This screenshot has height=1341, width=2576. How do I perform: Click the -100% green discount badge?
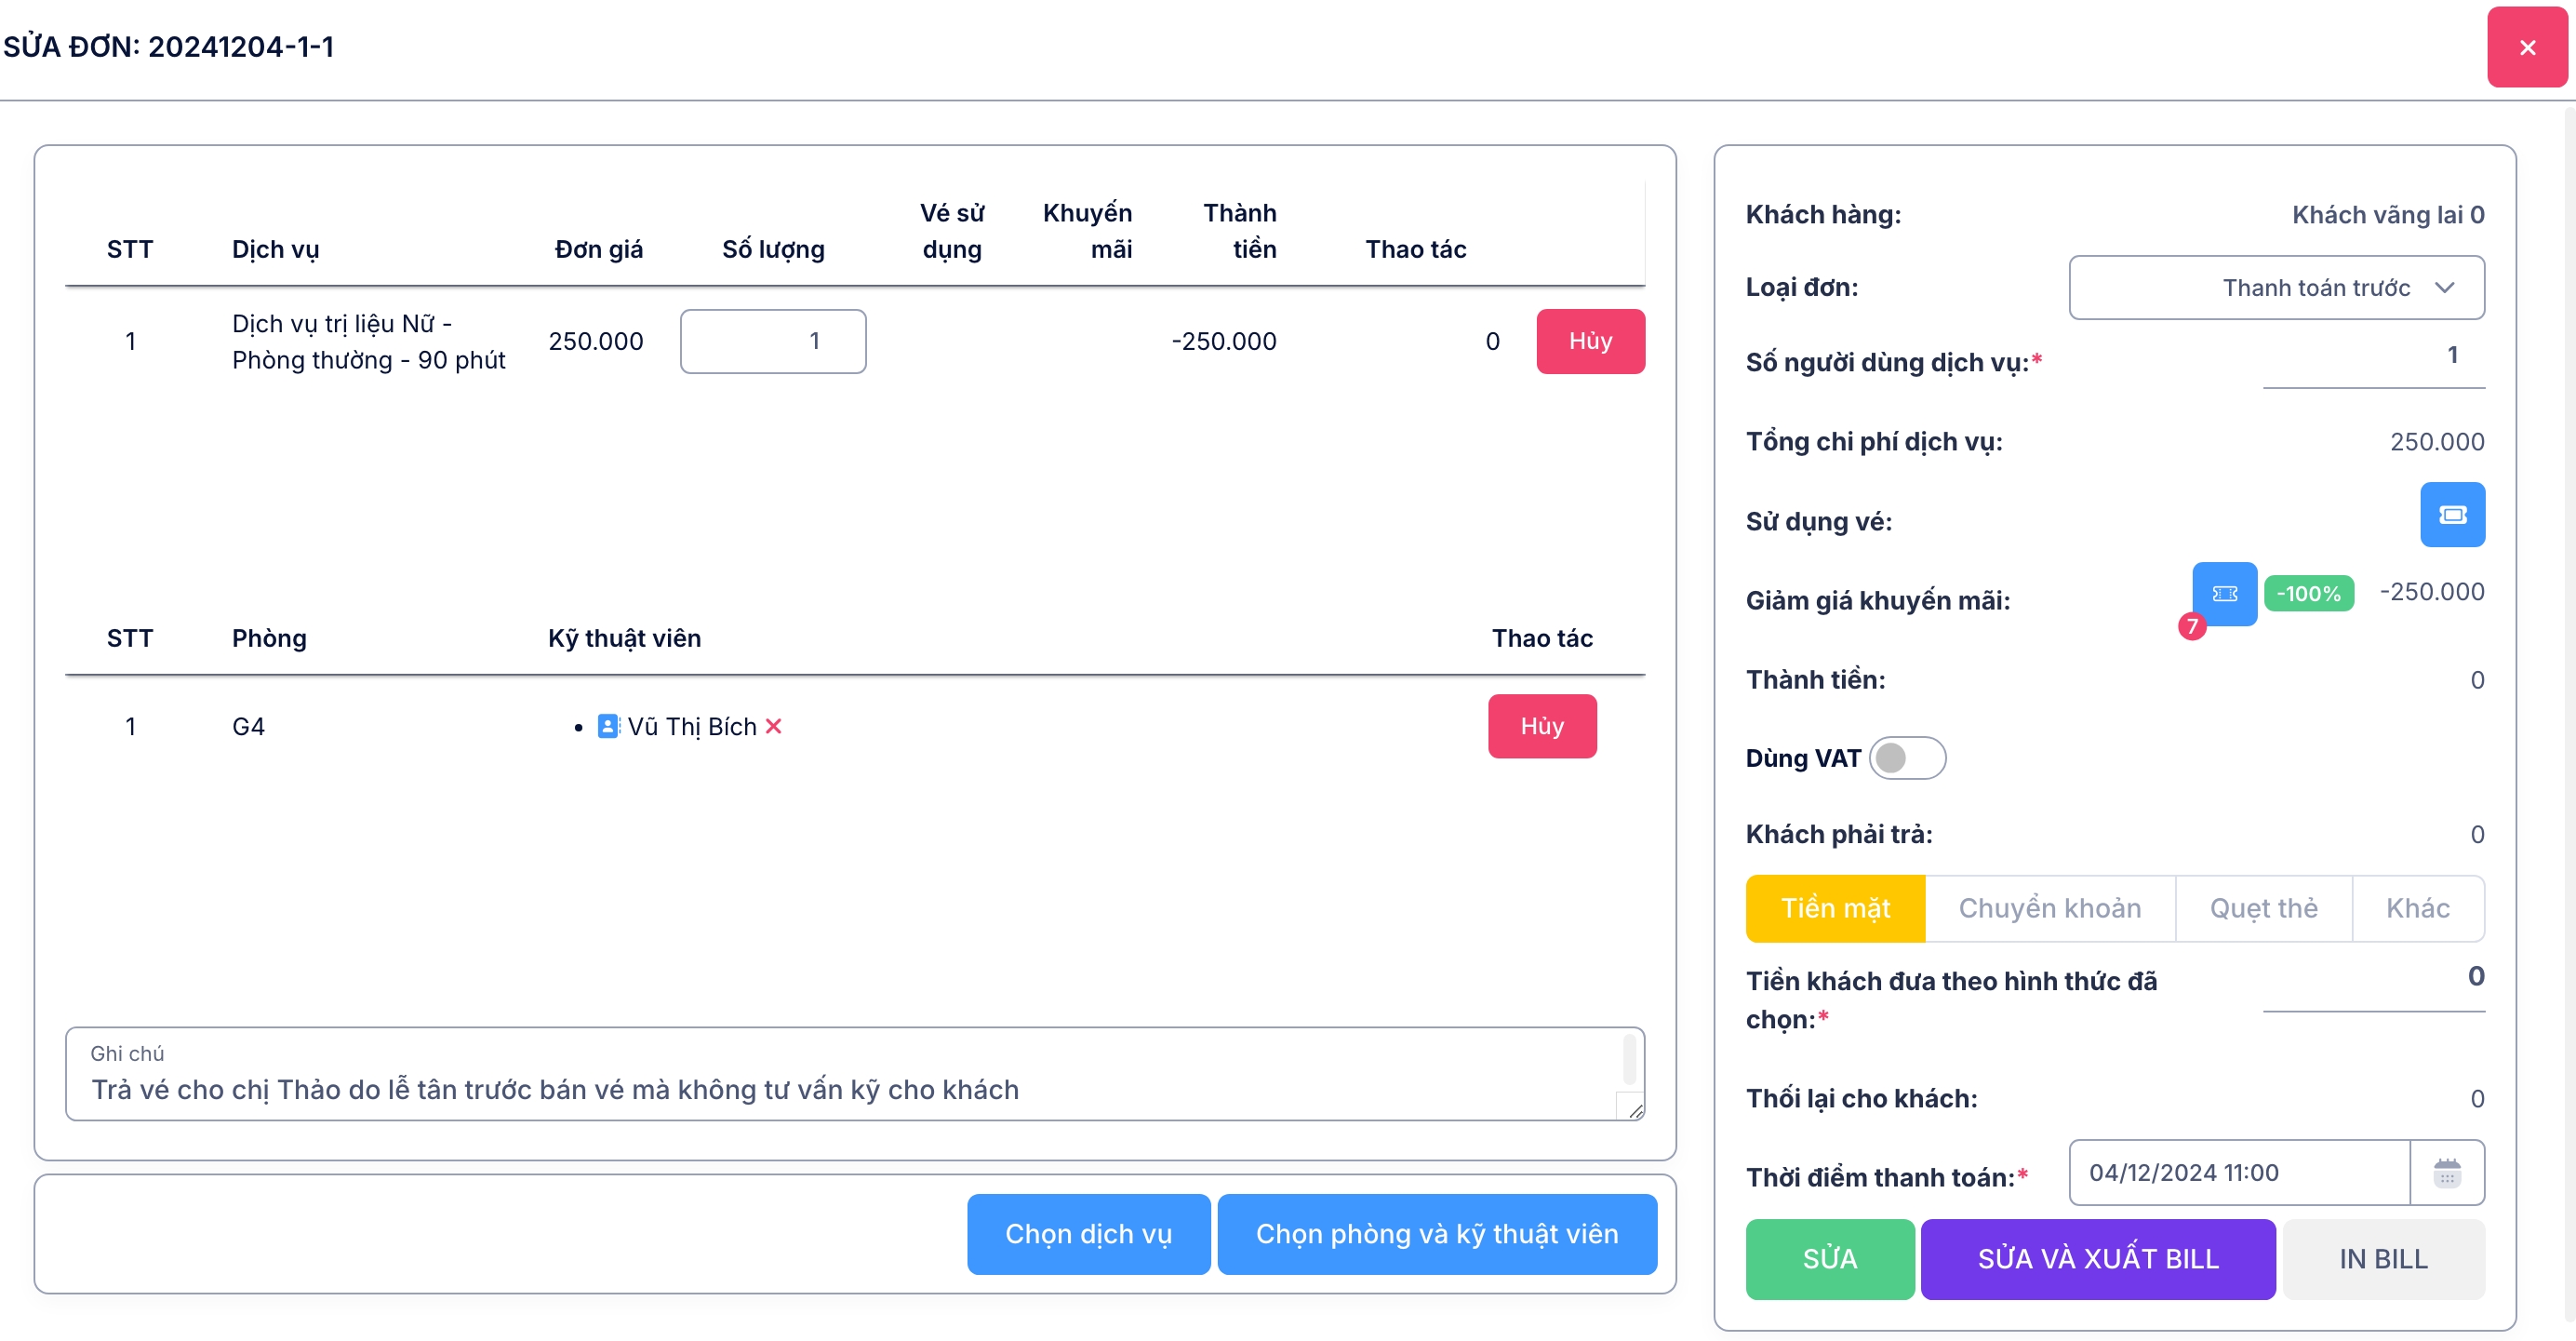point(2308,593)
